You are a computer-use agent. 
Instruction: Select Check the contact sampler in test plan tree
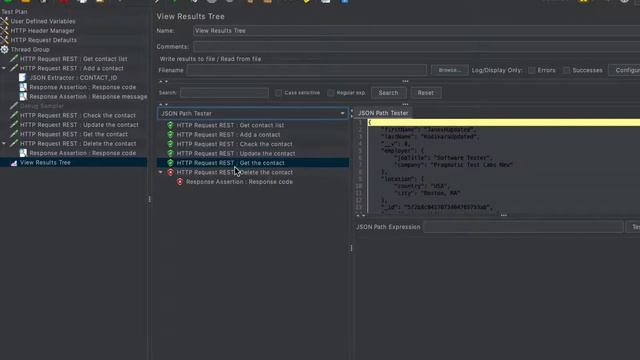point(78,115)
